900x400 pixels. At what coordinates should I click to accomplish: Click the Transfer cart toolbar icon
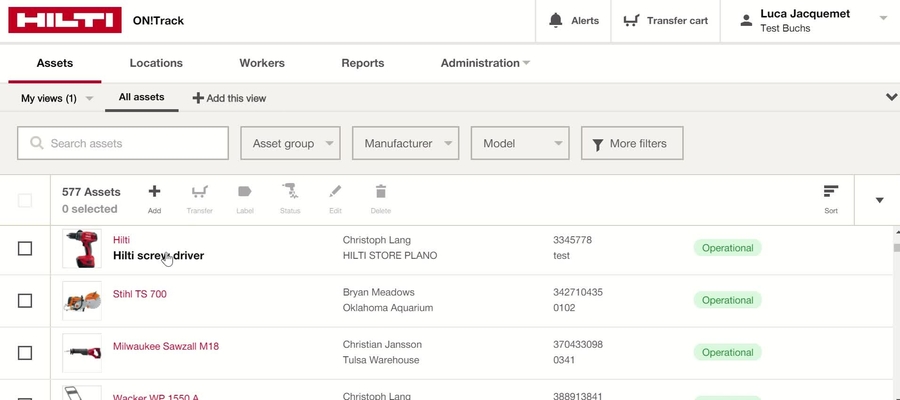[200, 191]
